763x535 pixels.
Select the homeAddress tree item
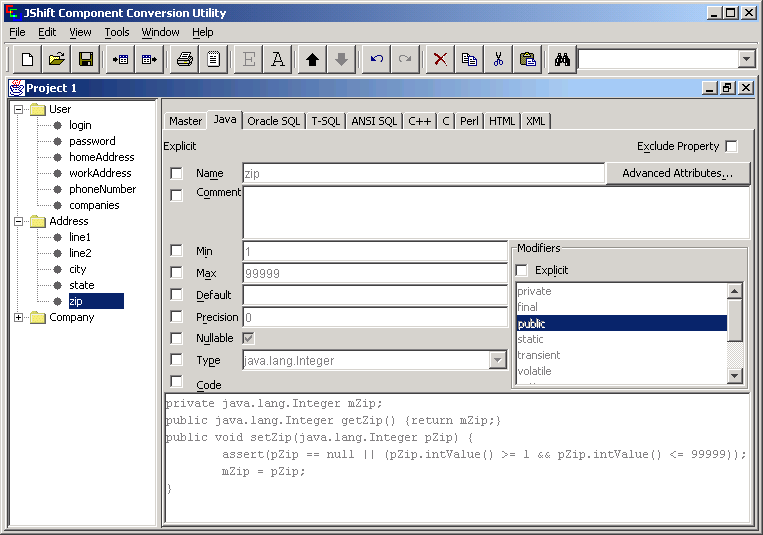click(102, 157)
